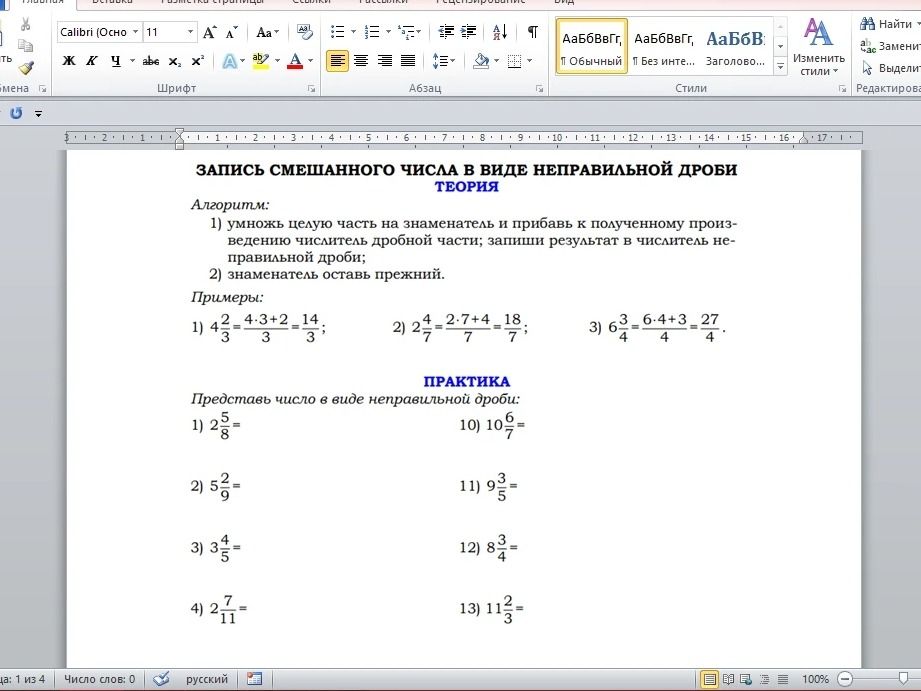Choose the red font color button

(295, 61)
